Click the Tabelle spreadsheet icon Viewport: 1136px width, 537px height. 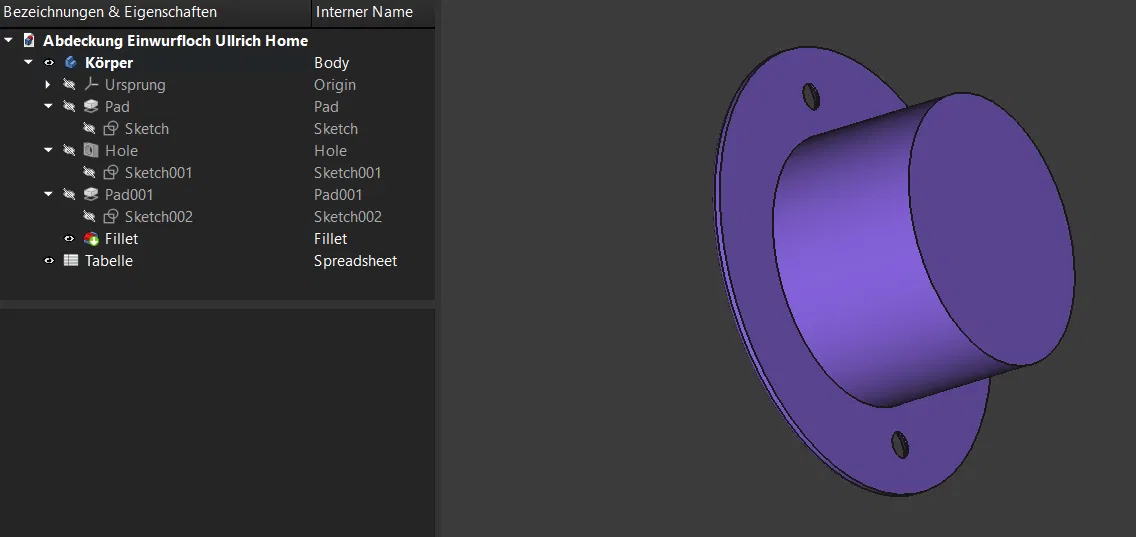click(x=71, y=261)
